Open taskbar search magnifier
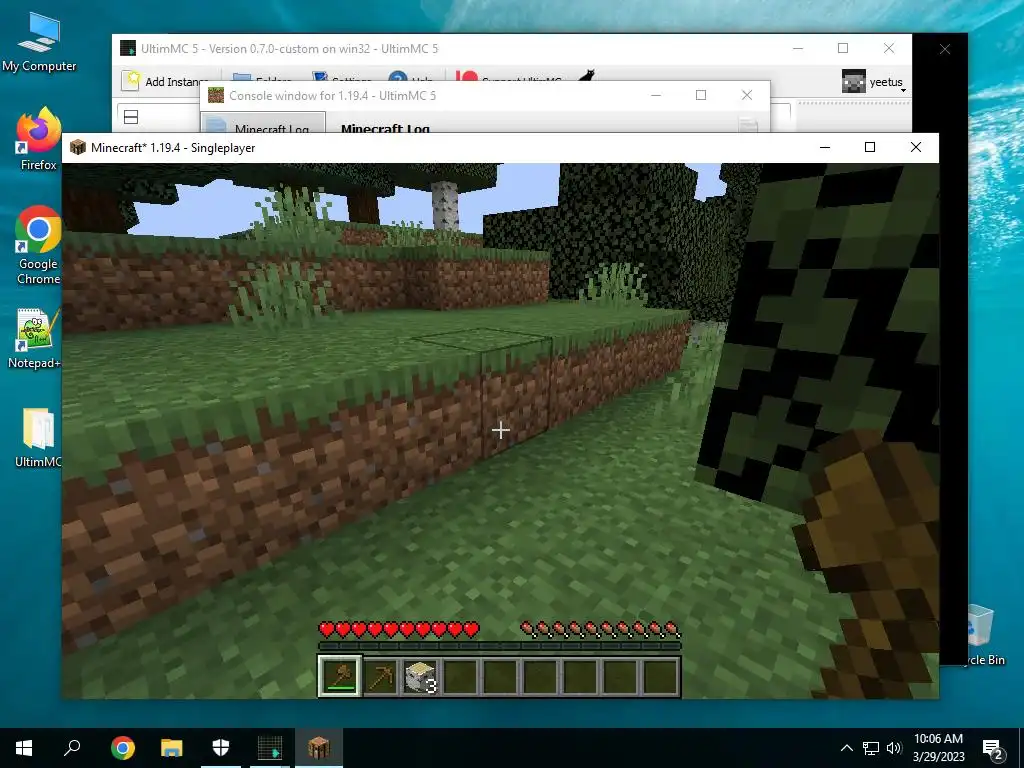The width and height of the screenshot is (1024, 768). (72, 748)
